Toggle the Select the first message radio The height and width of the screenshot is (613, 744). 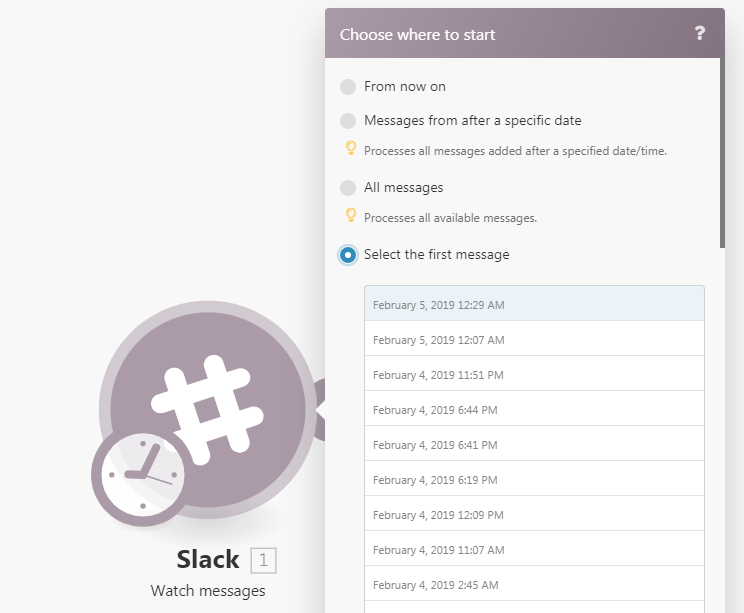point(348,255)
